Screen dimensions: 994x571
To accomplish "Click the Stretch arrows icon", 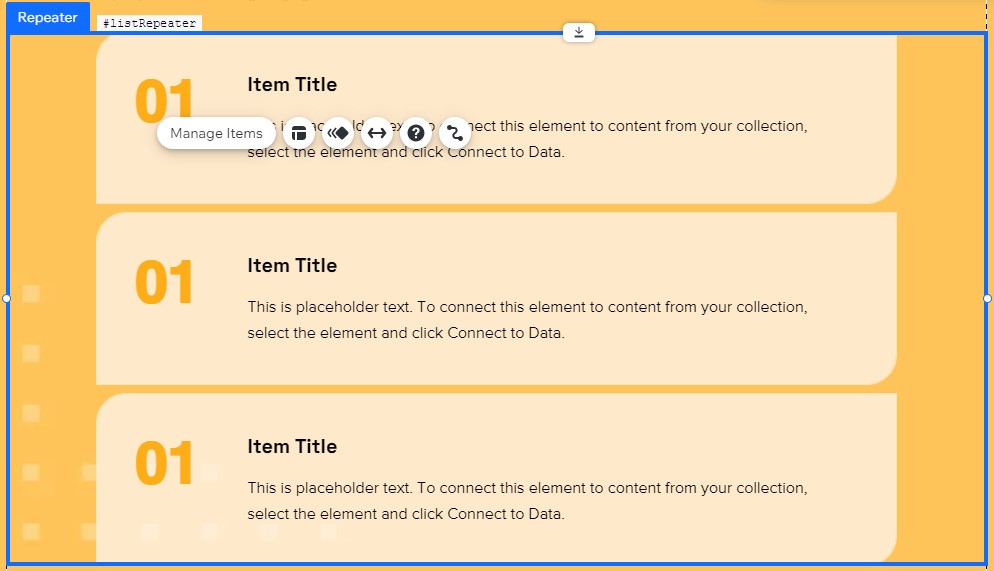I will coord(377,133).
